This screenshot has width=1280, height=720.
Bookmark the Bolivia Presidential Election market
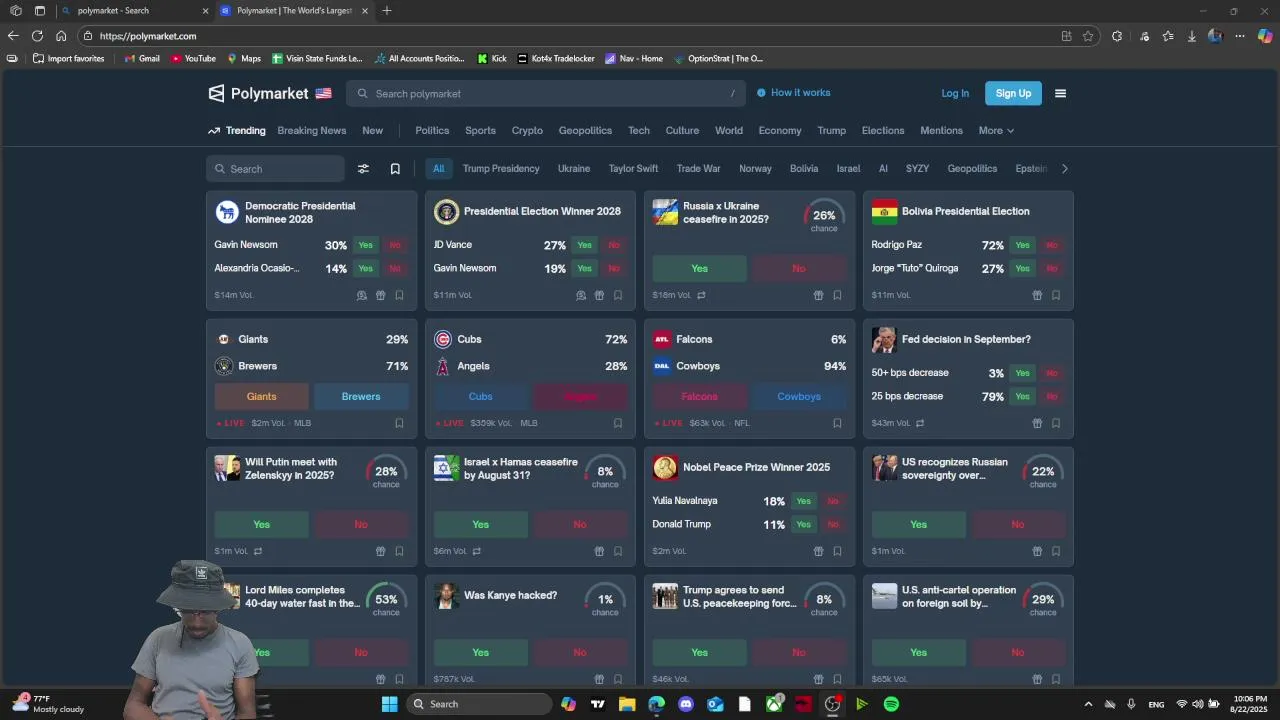[x=1056, y=295]
